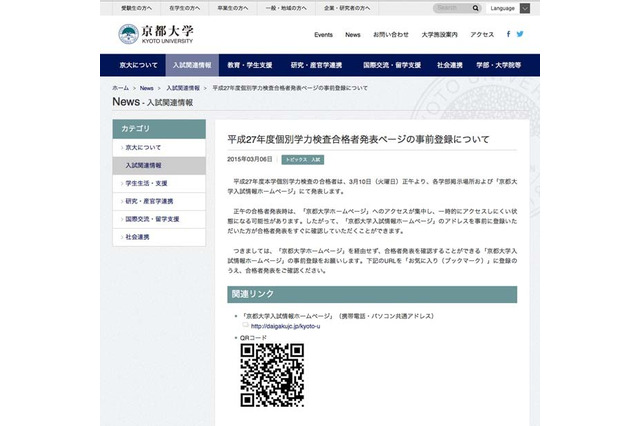
Task: Open 社会連携 in category sidebar
Action: pyautogui.click(x=159, y=237)
